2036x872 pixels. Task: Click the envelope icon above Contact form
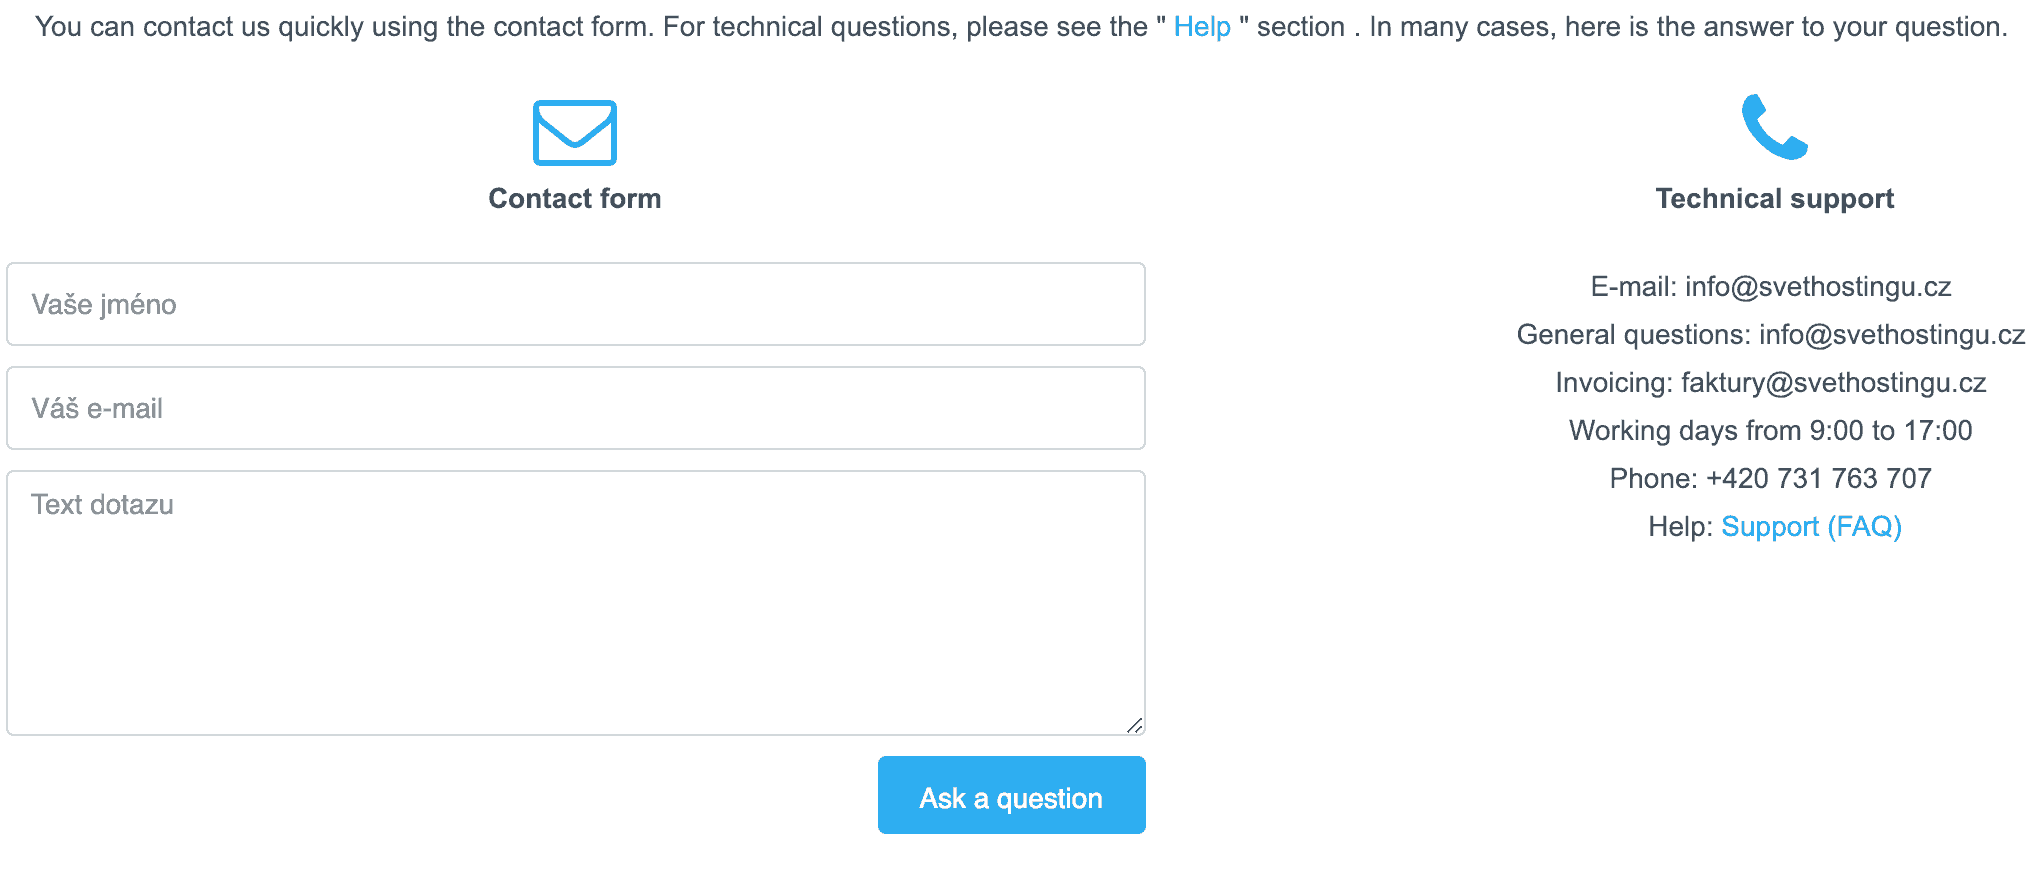[575, 132]
